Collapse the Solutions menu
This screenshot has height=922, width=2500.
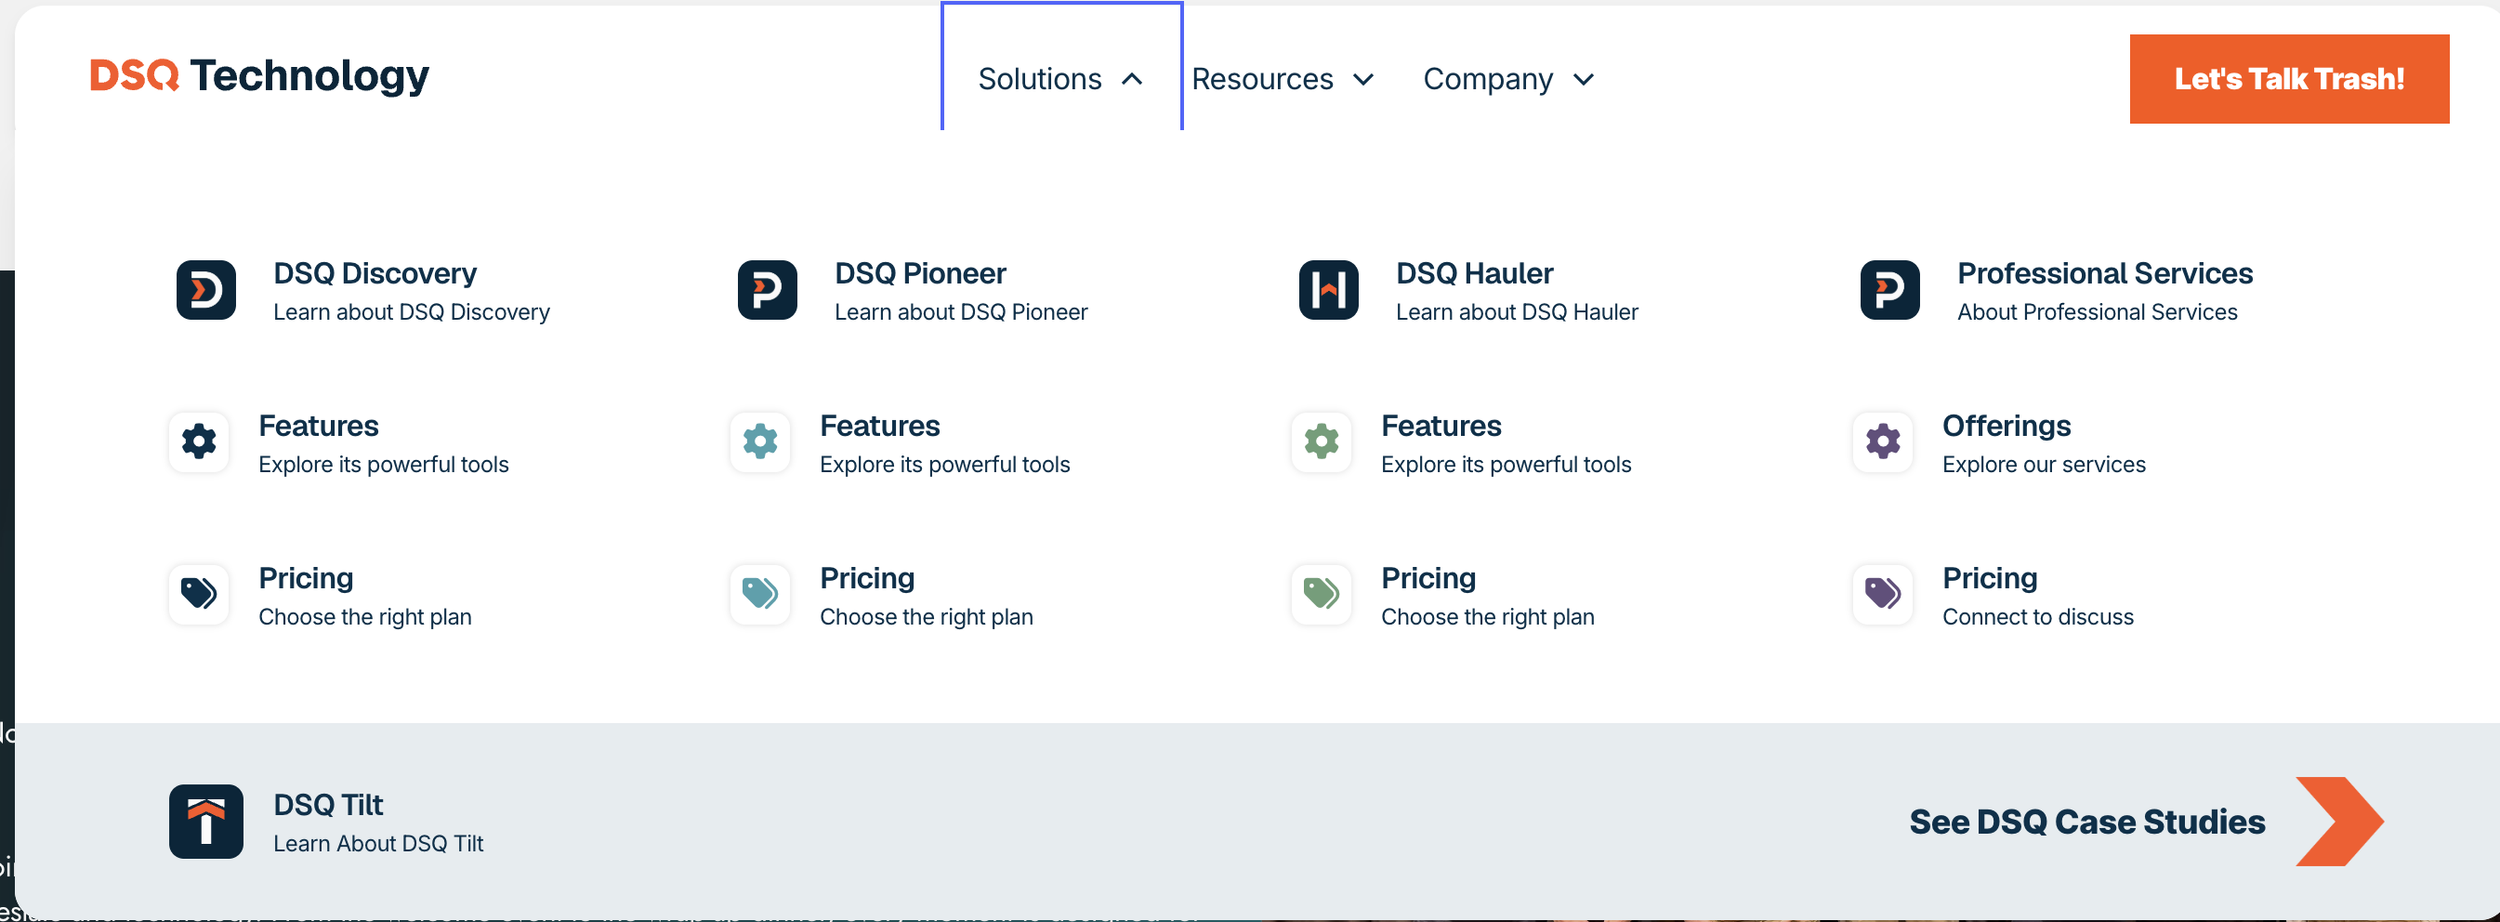[1061, 79]
